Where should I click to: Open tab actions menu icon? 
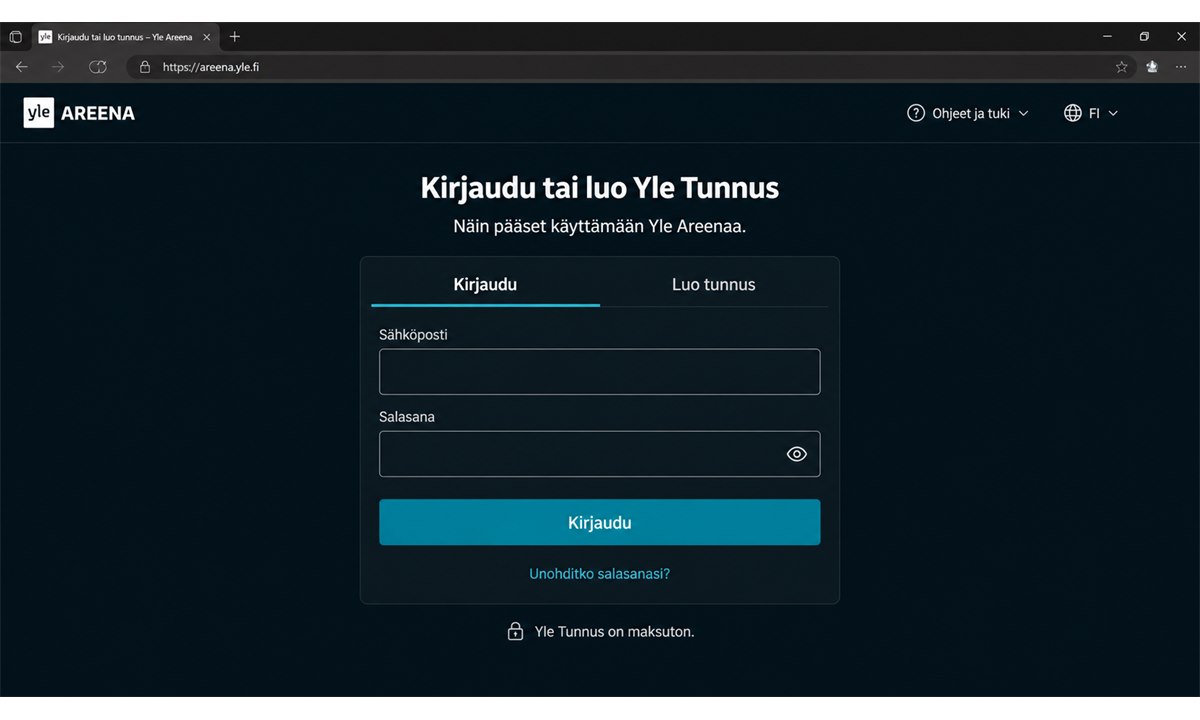coord(15,37)
